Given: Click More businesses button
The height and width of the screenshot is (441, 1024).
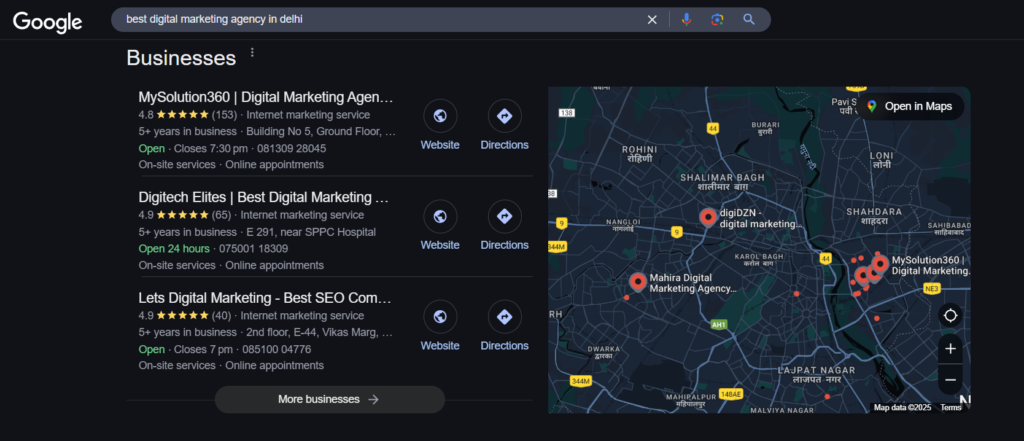Looking at the screenshot, I should pyautogui.click(x=330, y=399).
